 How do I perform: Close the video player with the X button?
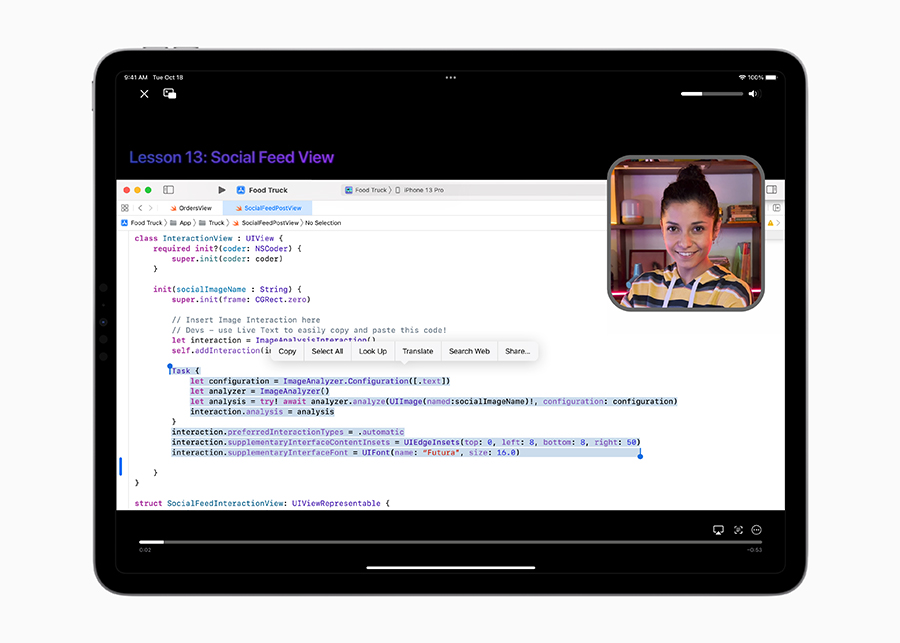[144, 94]
